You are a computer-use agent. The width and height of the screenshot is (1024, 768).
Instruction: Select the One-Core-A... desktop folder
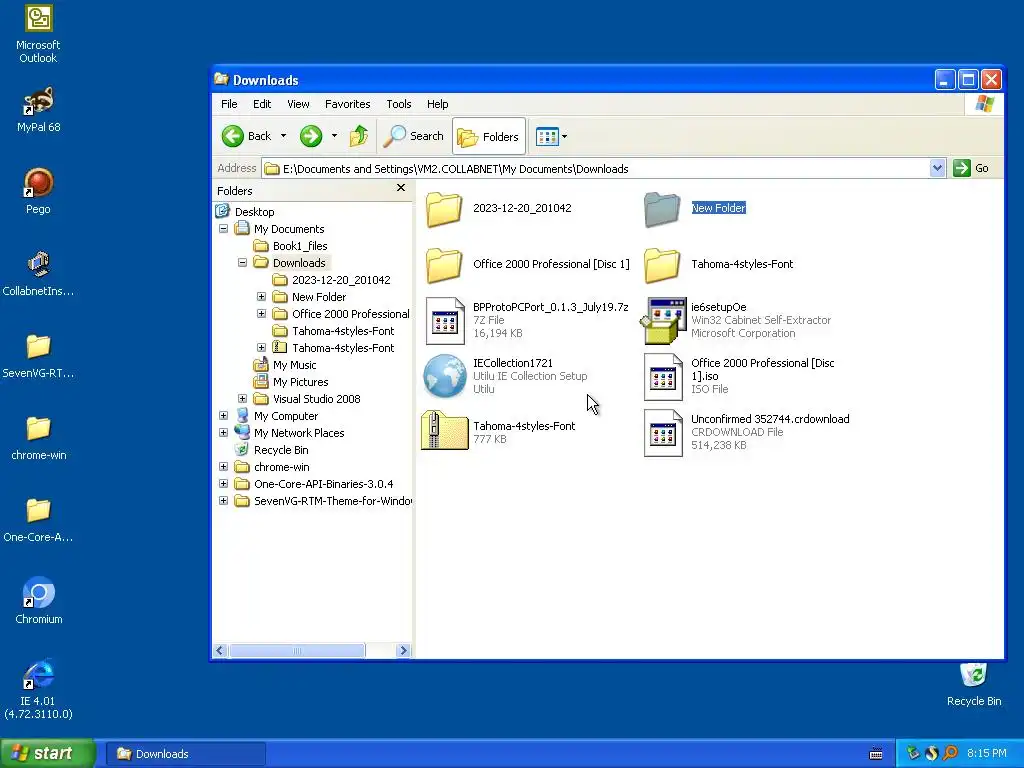(x=38, y=520)
